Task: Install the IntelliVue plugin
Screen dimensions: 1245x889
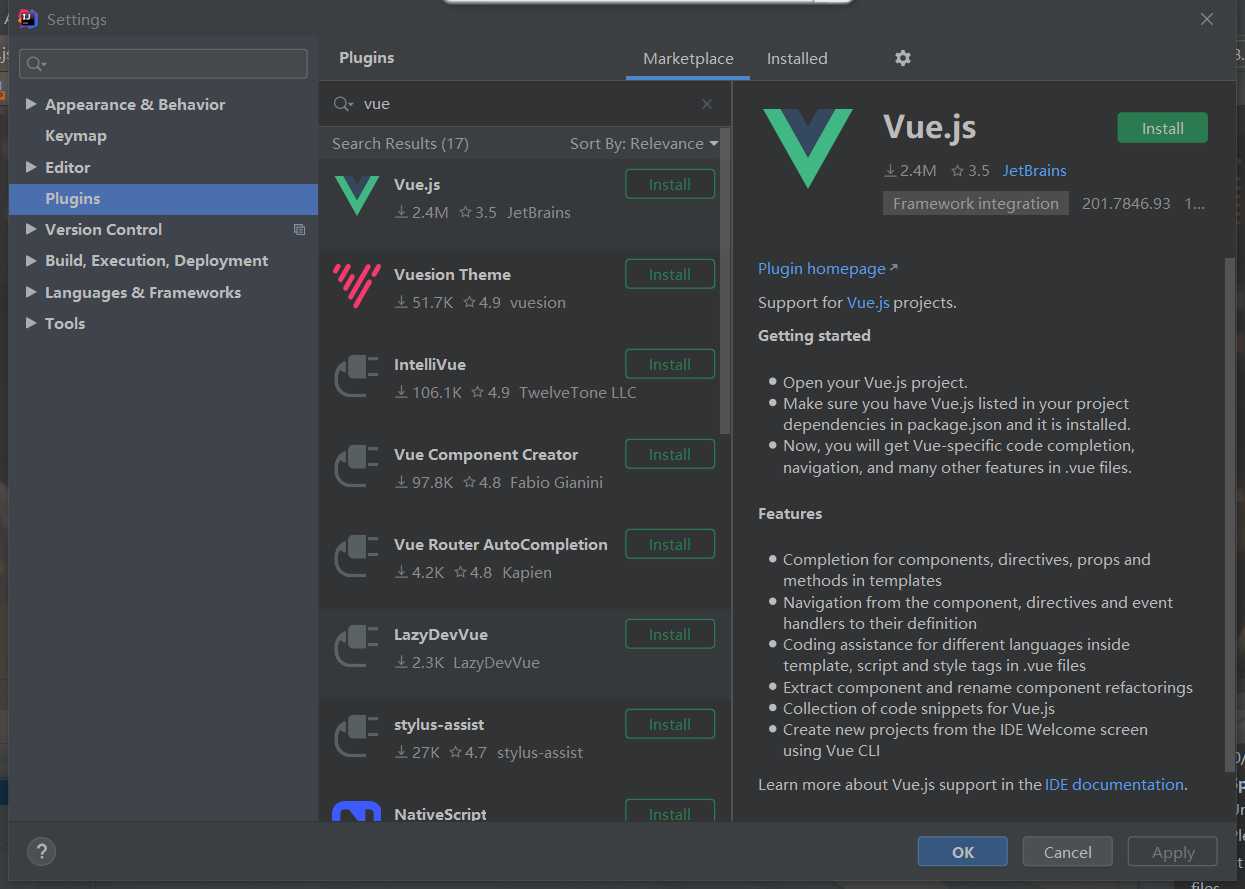Action: [670, 365]
